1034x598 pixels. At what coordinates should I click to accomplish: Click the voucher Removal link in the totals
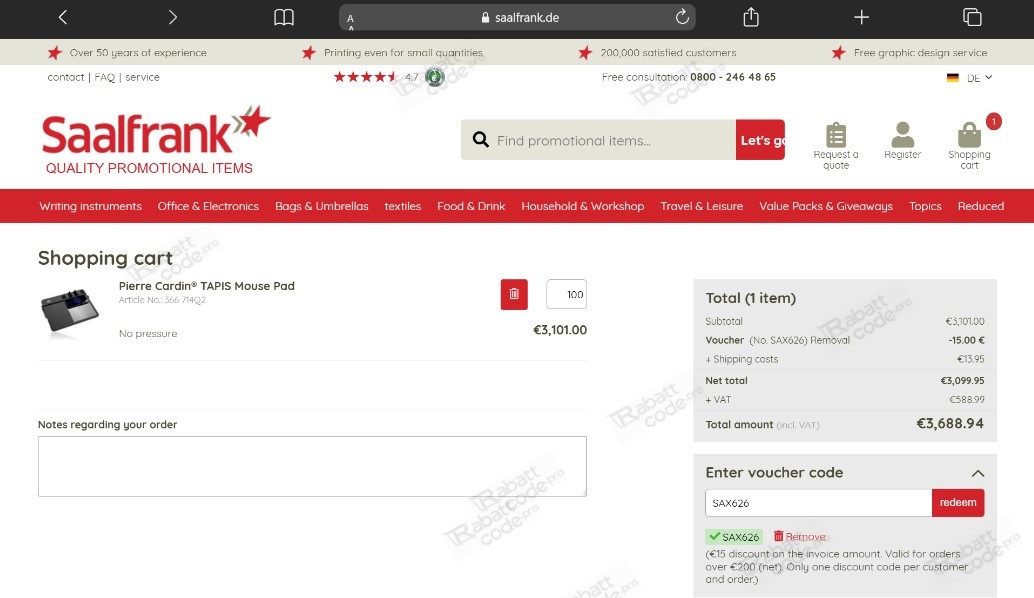(x=830, y=340)
